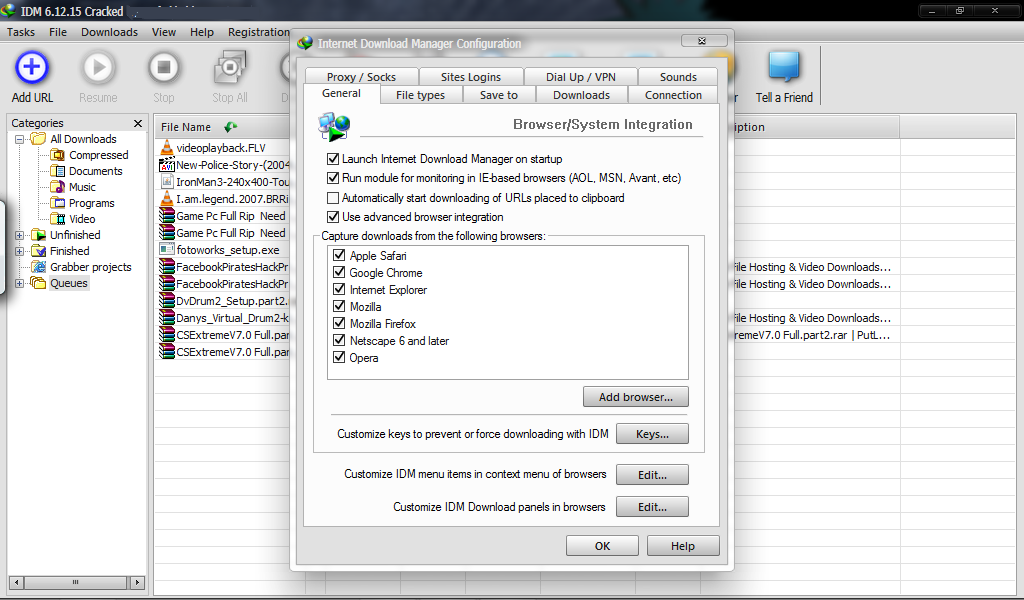
Task: Open the Sites Logins tab
Action: 471,76
